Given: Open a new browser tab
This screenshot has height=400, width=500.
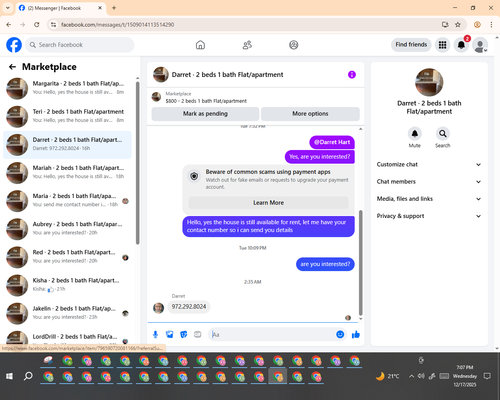Looking at the screenshot, I should tap(114, 8).
